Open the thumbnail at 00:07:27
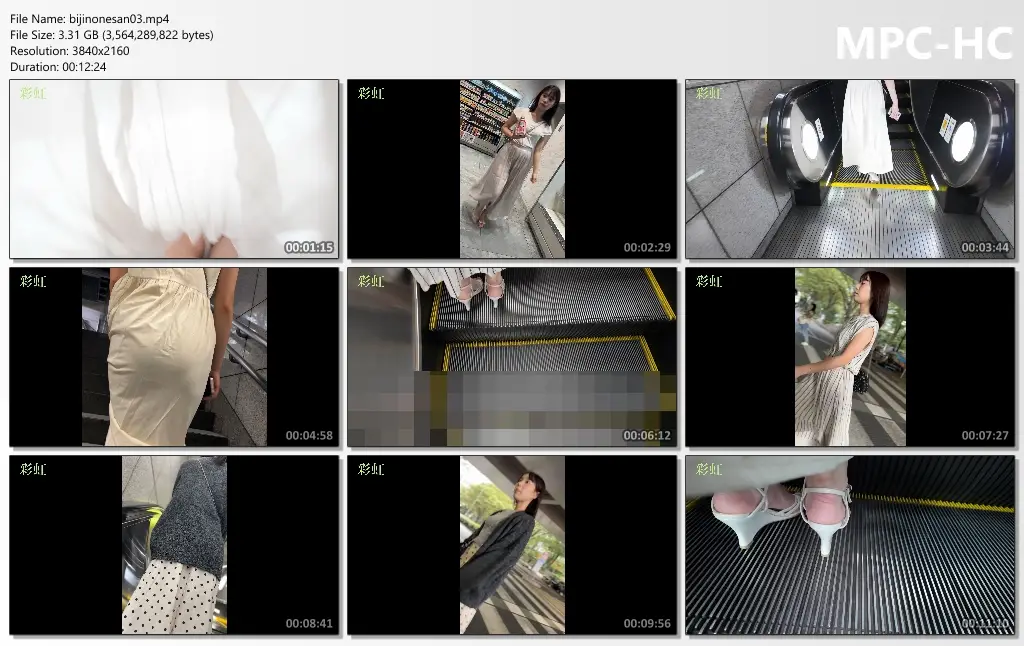The image size is (1024, 646). click(850, 357)
